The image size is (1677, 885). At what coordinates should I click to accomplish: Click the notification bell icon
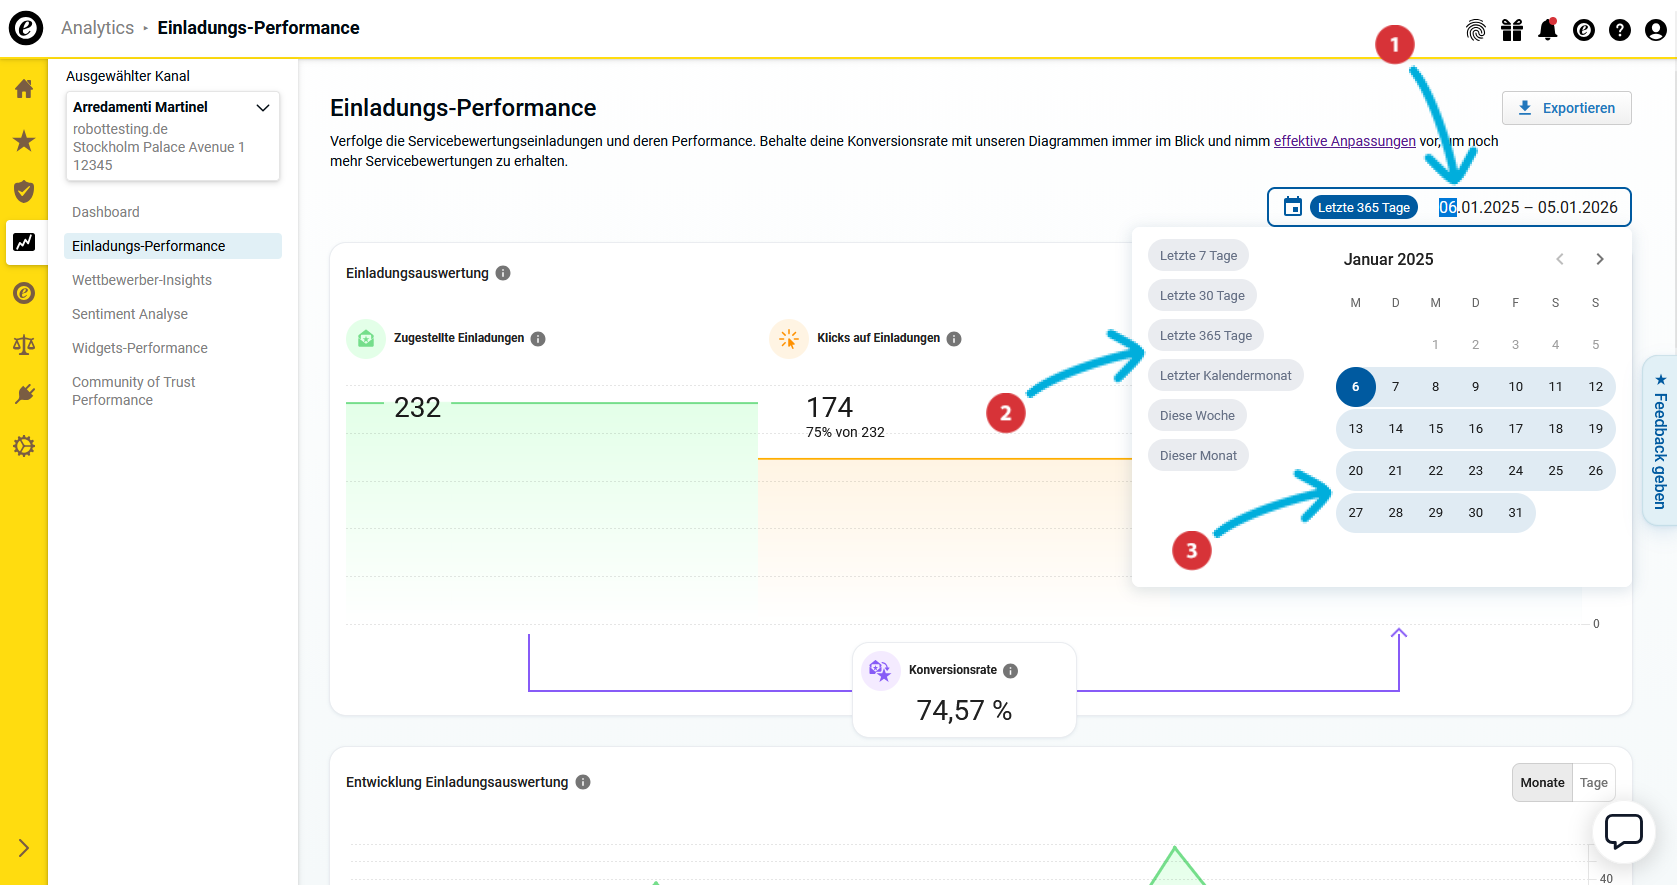point(1547,30)
